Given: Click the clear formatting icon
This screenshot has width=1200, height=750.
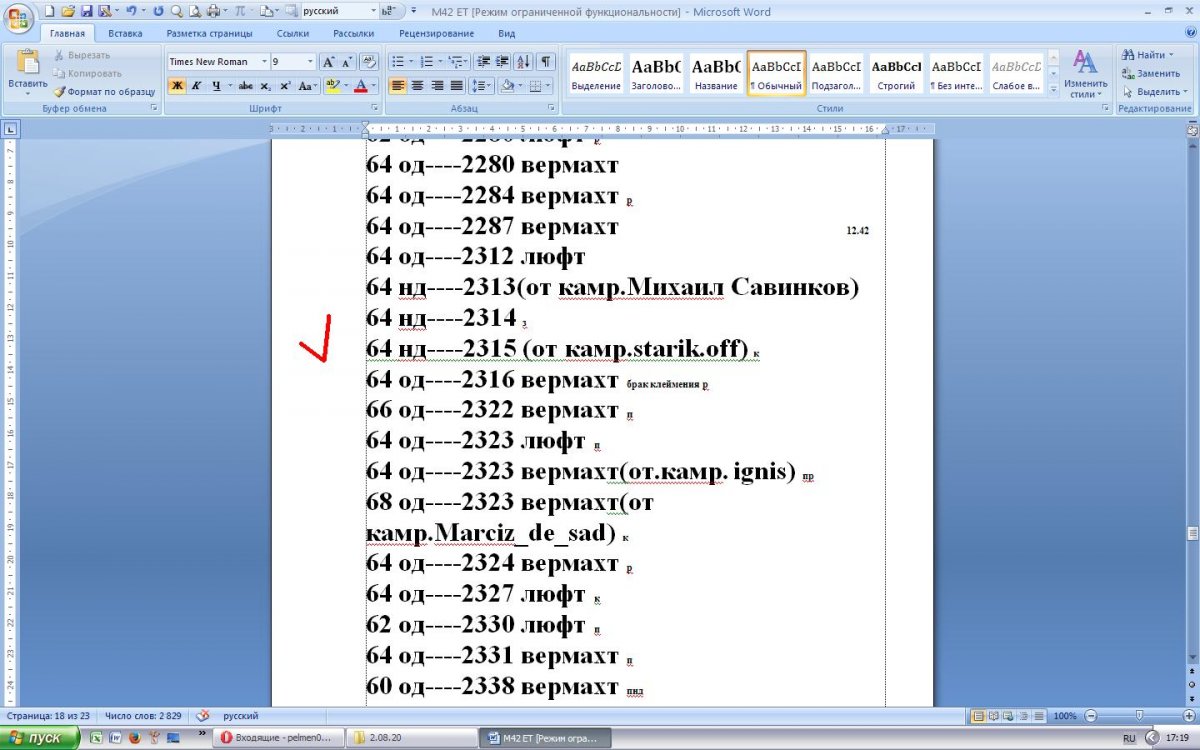Looking at the screenshot, I should [368, 62].
